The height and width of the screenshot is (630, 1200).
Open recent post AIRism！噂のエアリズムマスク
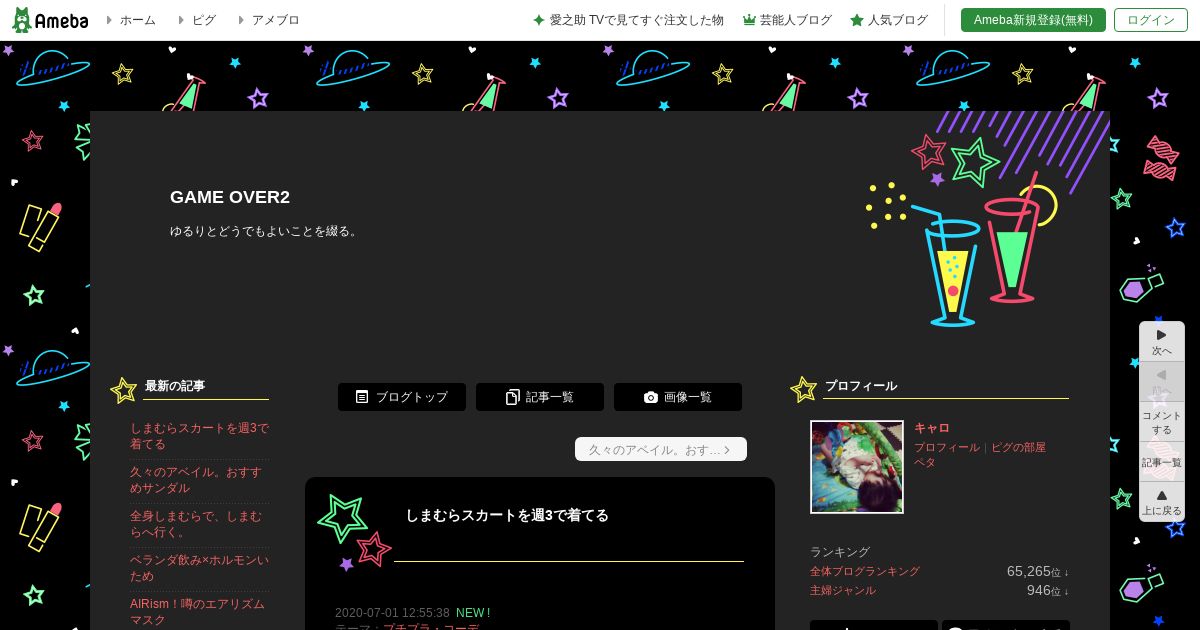[199, 612]
